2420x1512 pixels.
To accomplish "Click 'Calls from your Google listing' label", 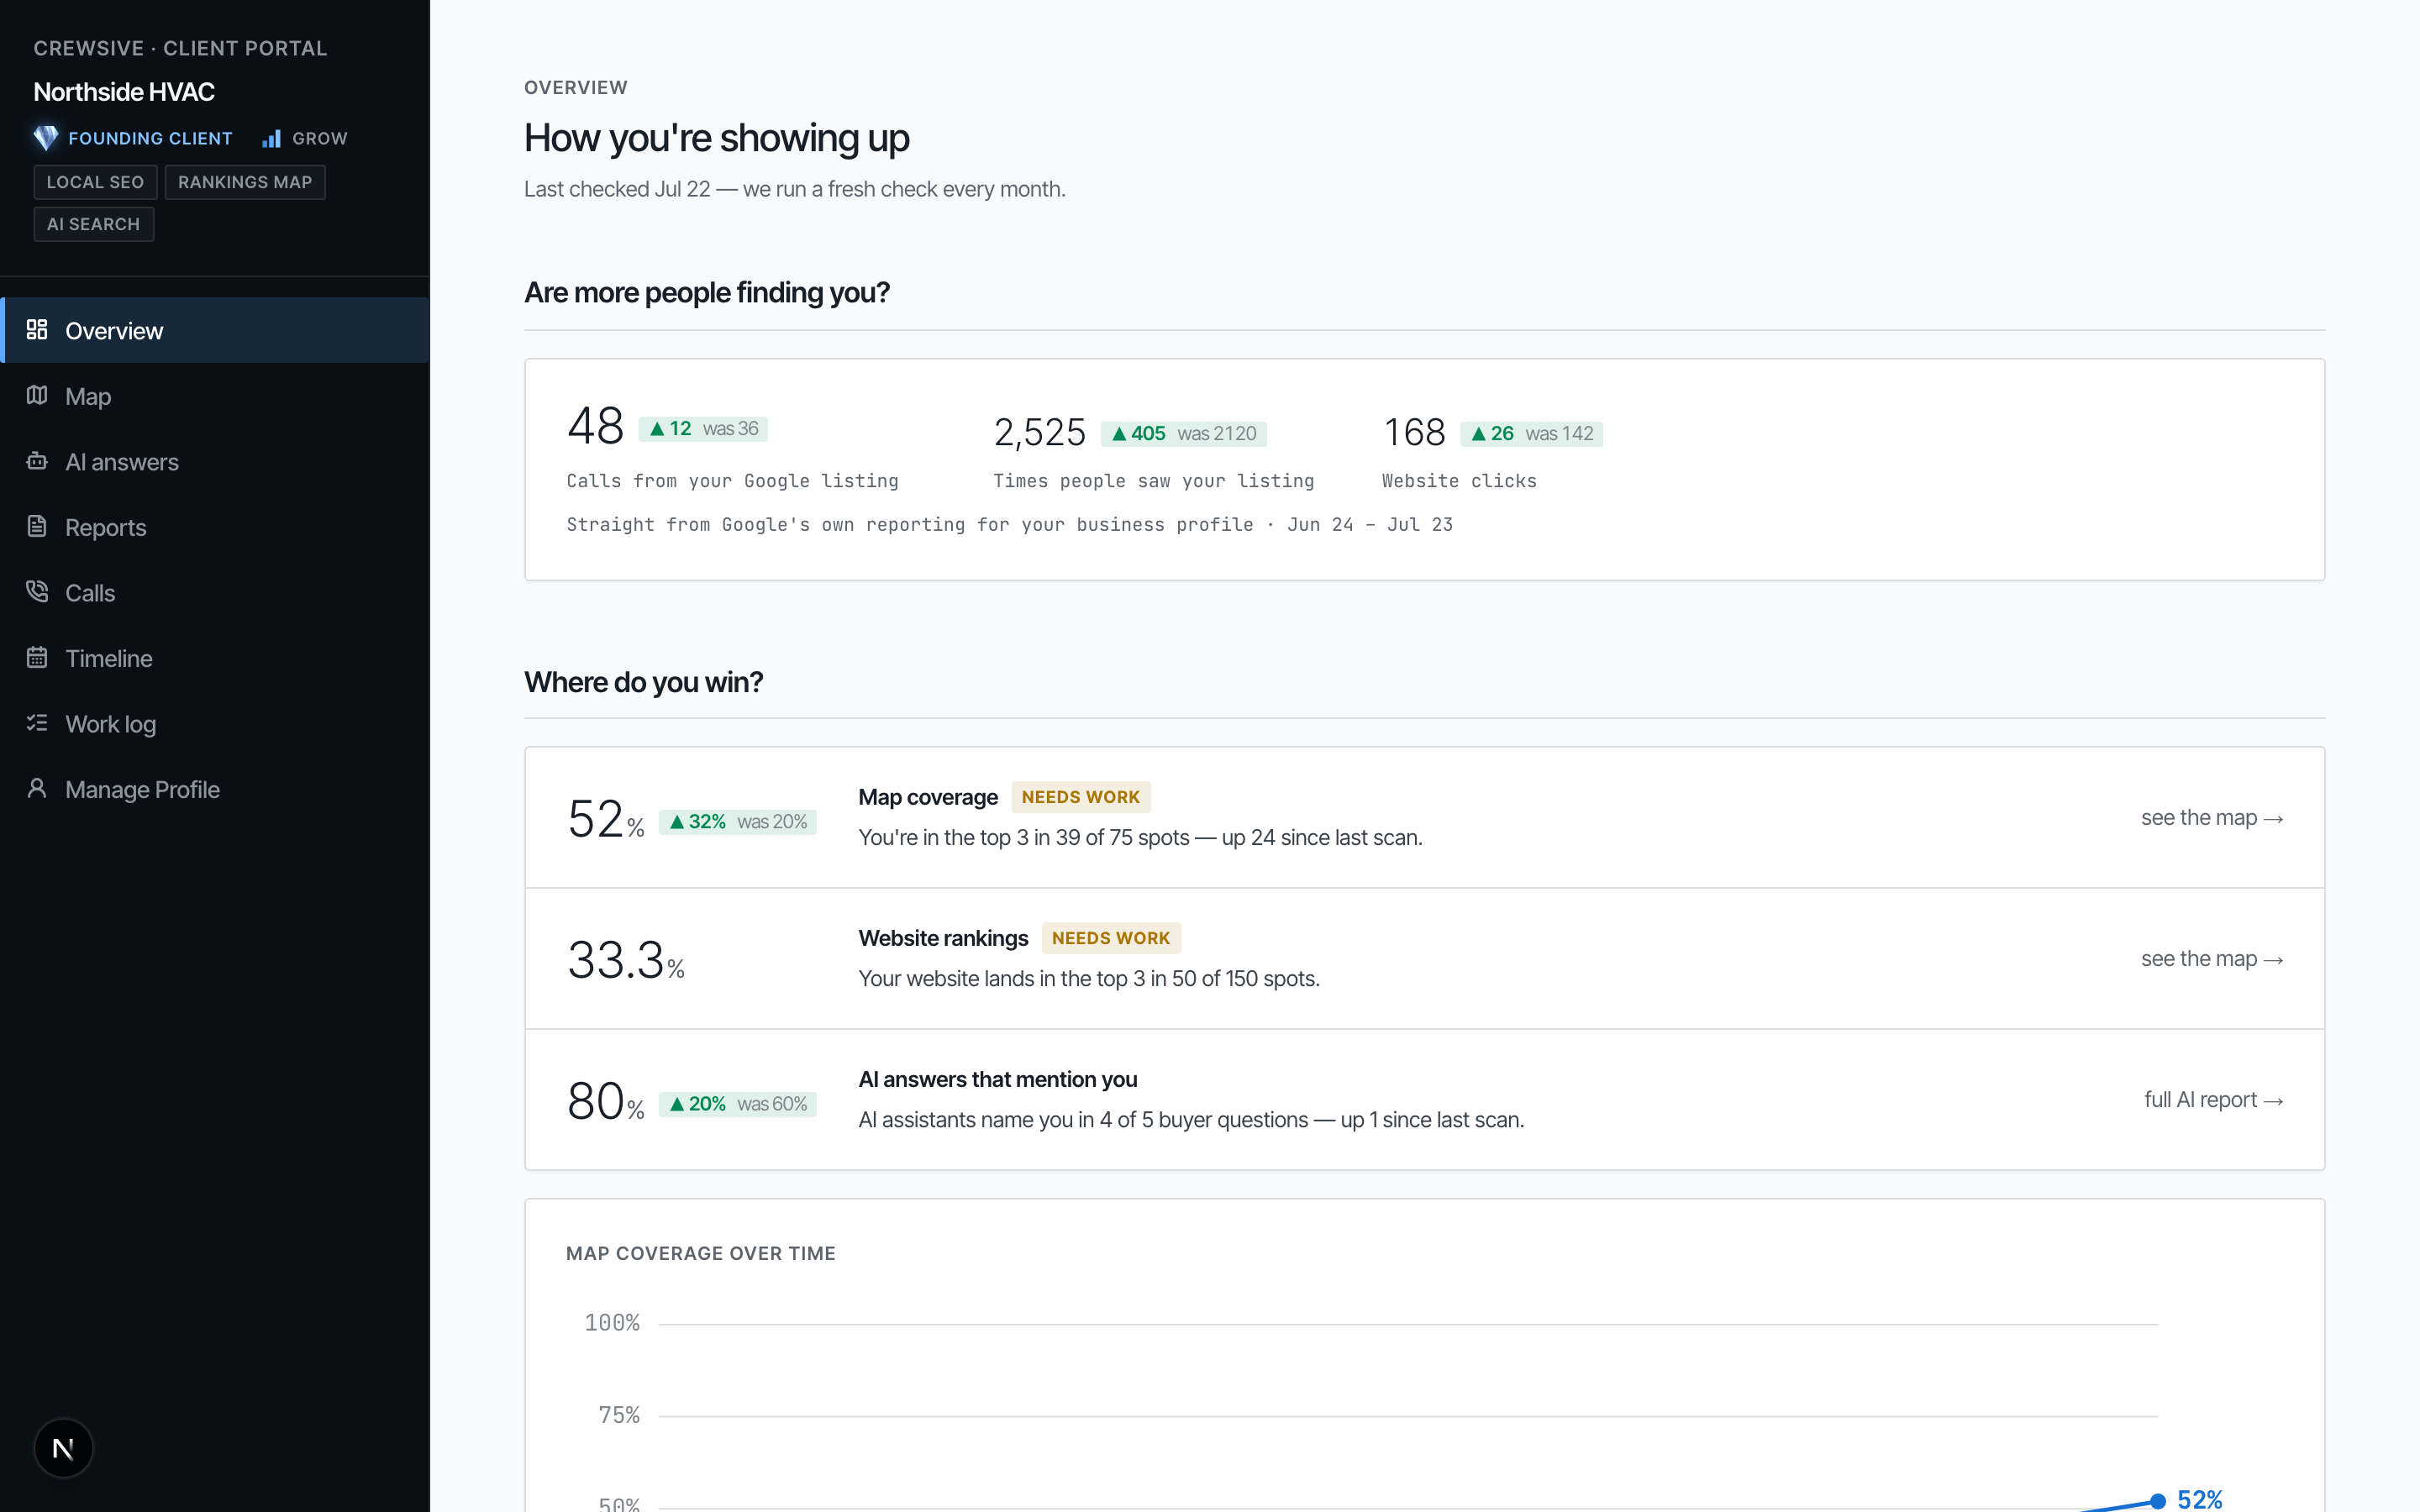I will click(x=733, y=481).
